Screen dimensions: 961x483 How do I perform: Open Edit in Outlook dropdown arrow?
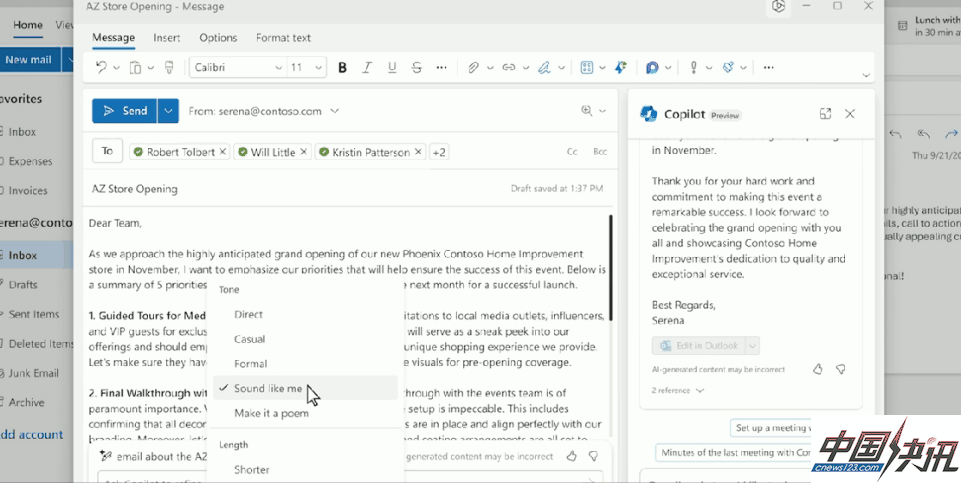point(753,346)
